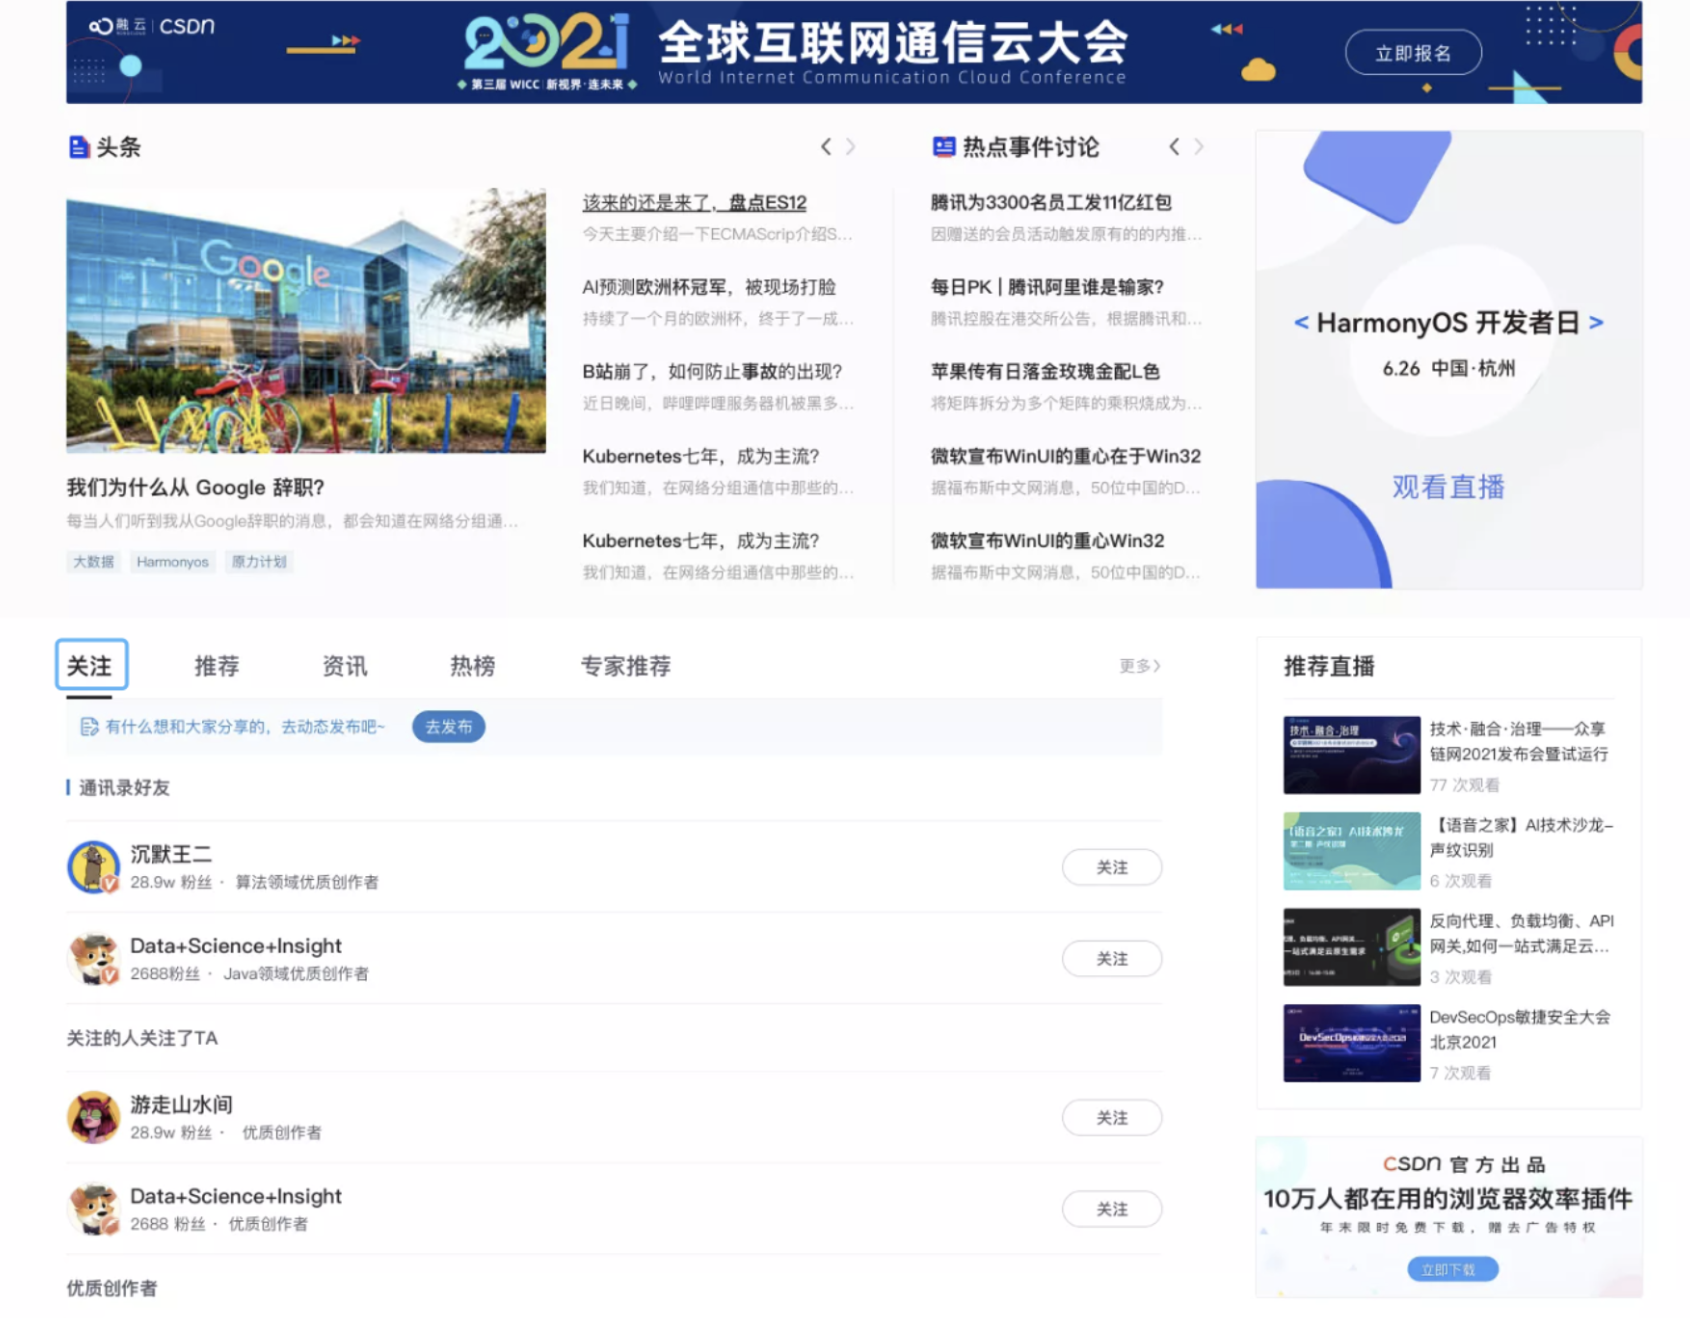The width and height of the screenshot is (1690, 1318).
Task: Follow 游走山水间 with 关注 button
Action: click(x=1112, y=1118)
